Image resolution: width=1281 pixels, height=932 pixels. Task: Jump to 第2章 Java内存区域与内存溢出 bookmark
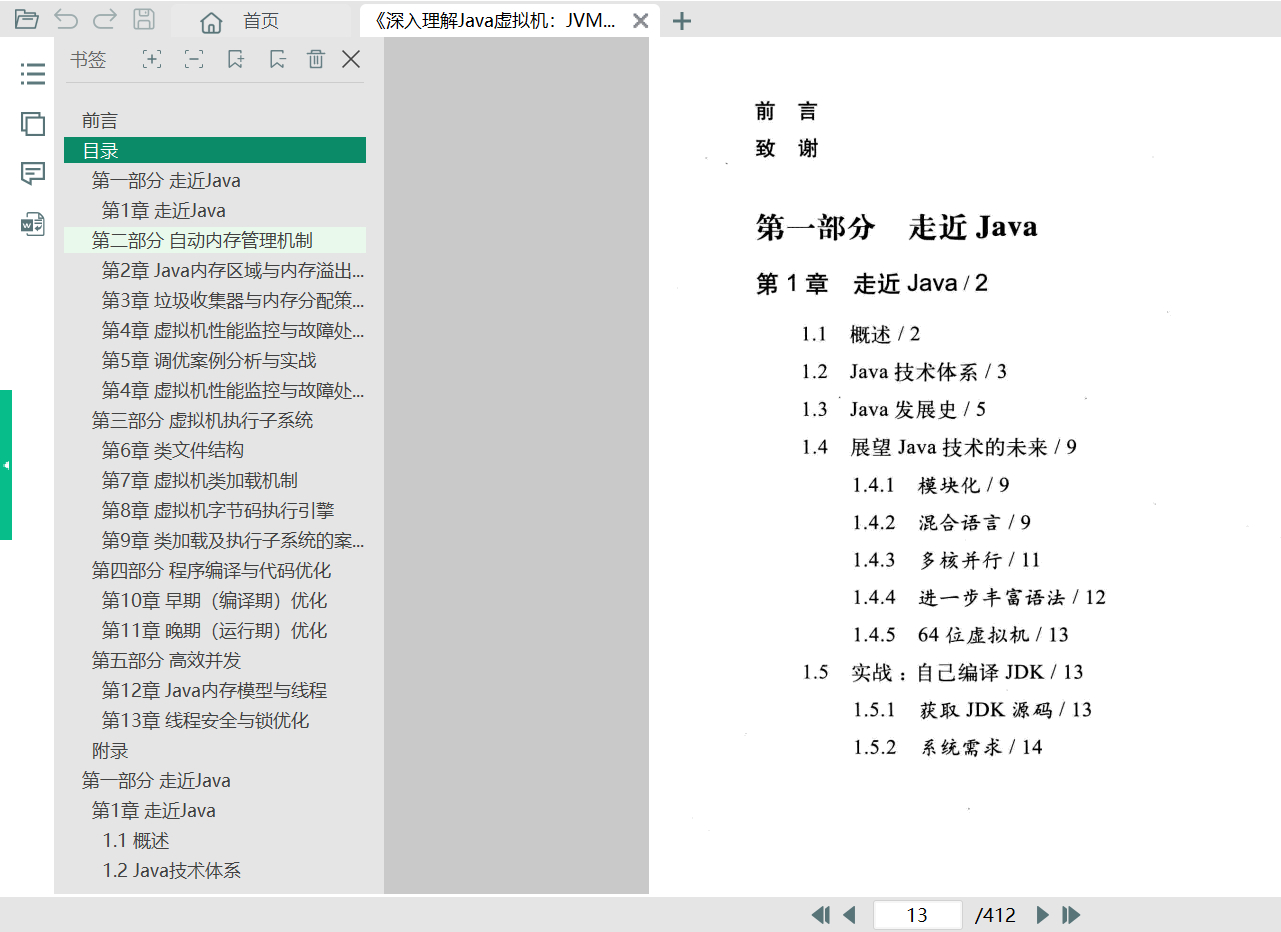[233, 271]
